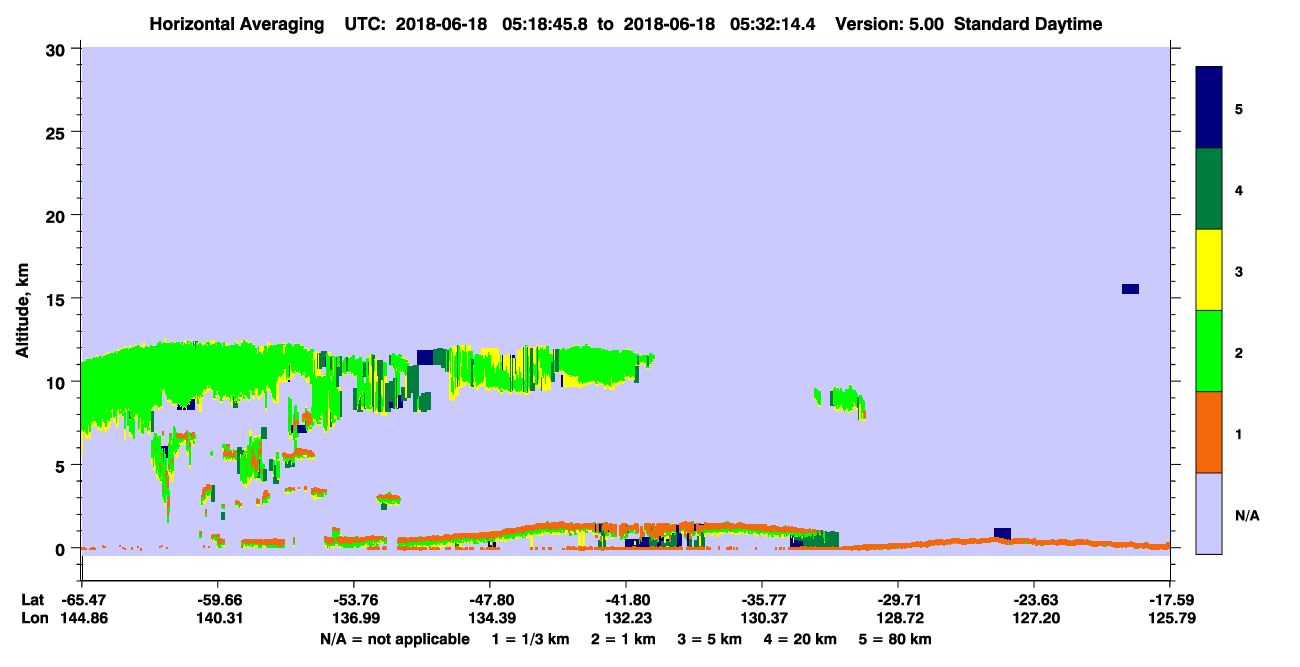Click latitude value '-23.63'
Image resolution: width=1300 pixels, height=667 pixels.
click(x=1034, y=600)
